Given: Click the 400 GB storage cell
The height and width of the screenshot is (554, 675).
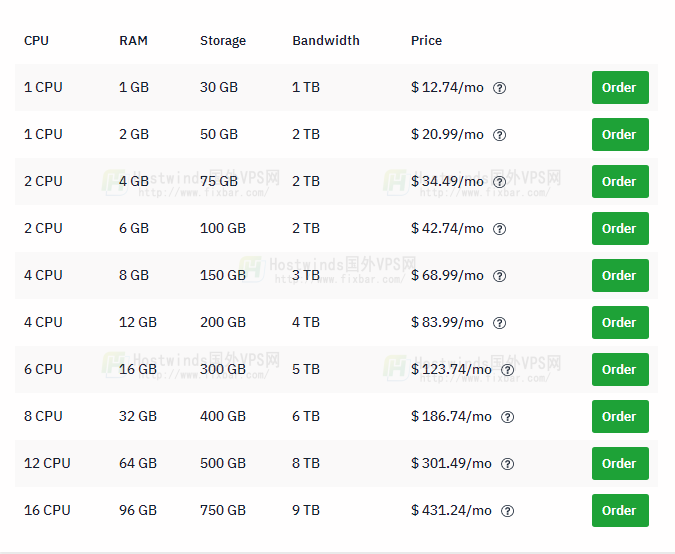Looking at the screenshot, I should (223, 416).
